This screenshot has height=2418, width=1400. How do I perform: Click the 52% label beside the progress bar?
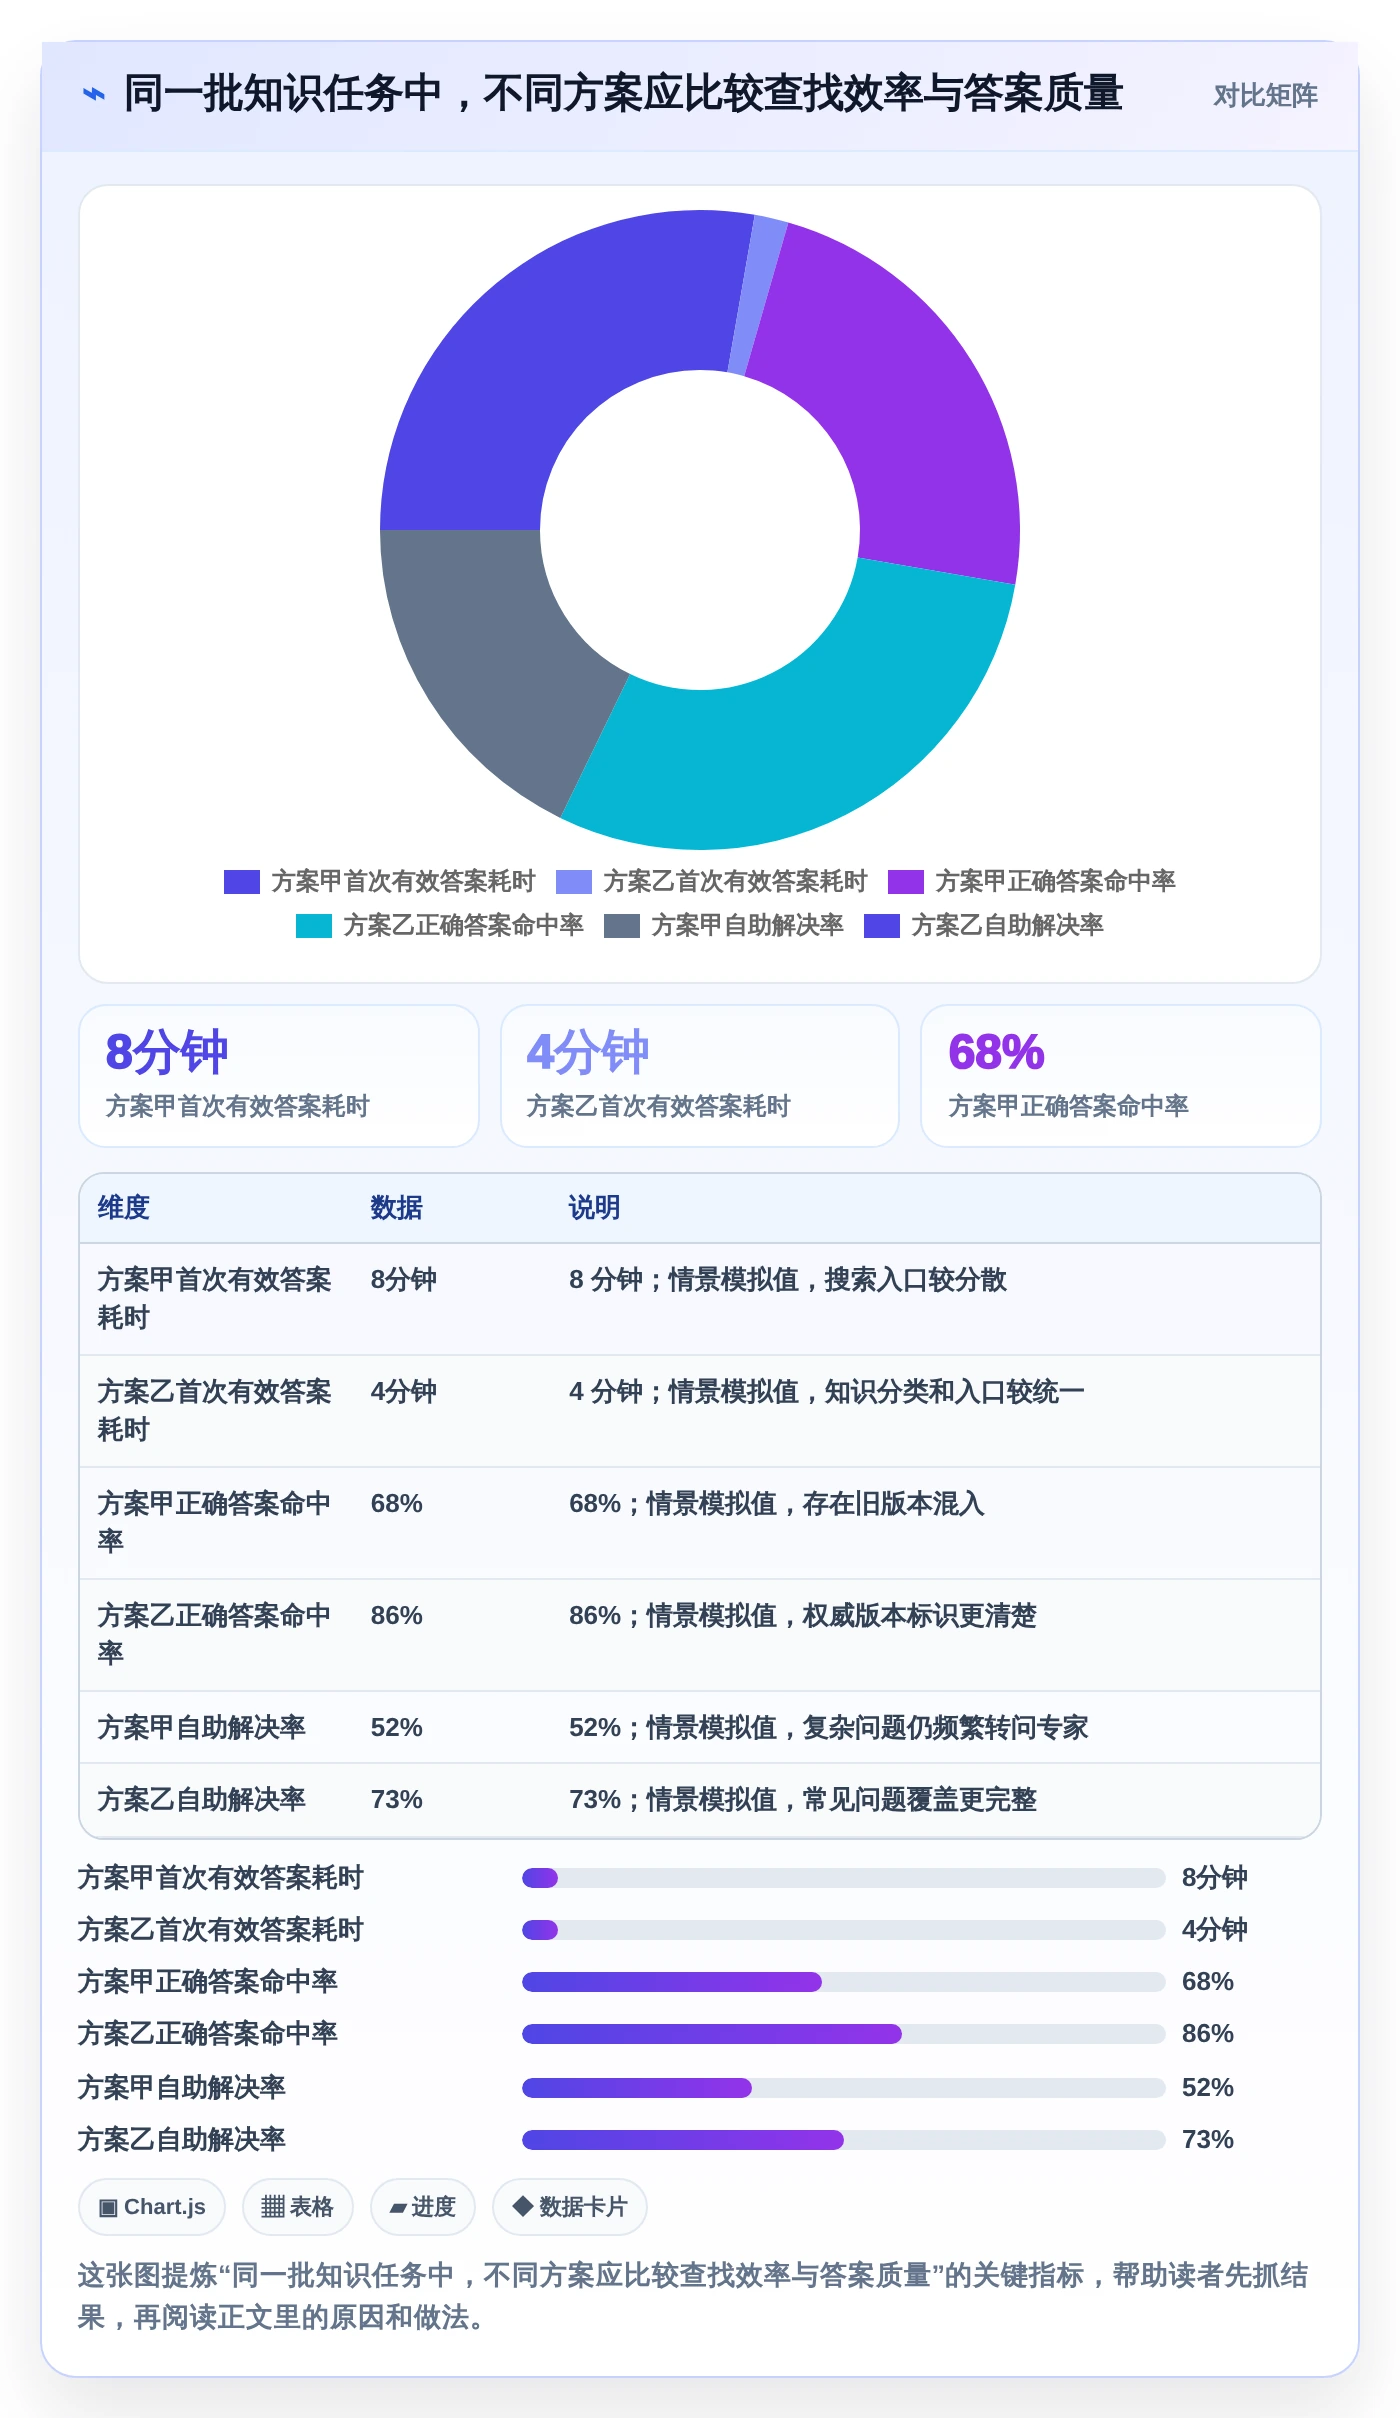click(x=1208, y=2088)
